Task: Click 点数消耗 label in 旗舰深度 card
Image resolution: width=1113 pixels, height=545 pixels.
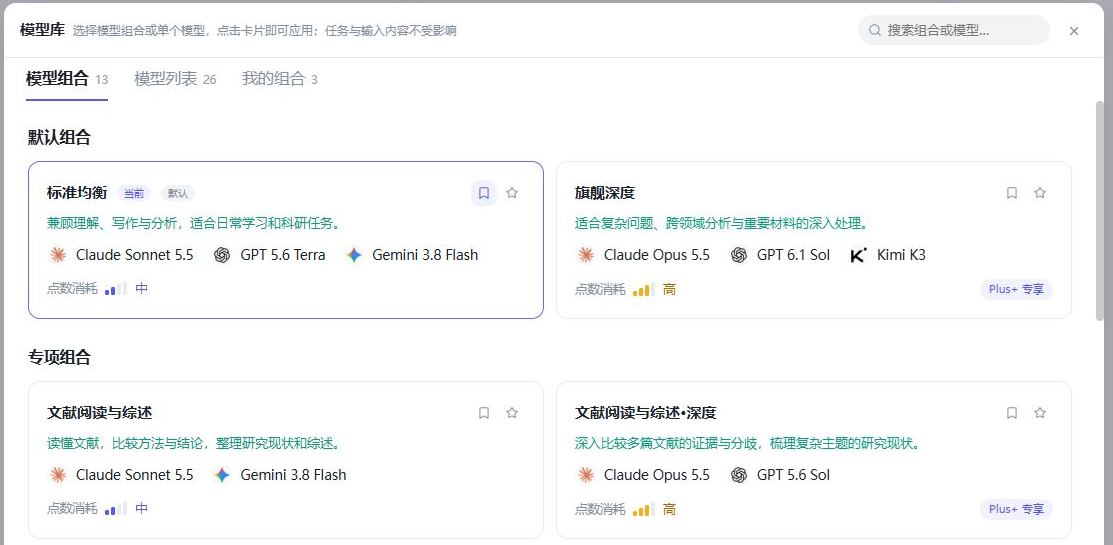Action: click(x=601, y=290)
